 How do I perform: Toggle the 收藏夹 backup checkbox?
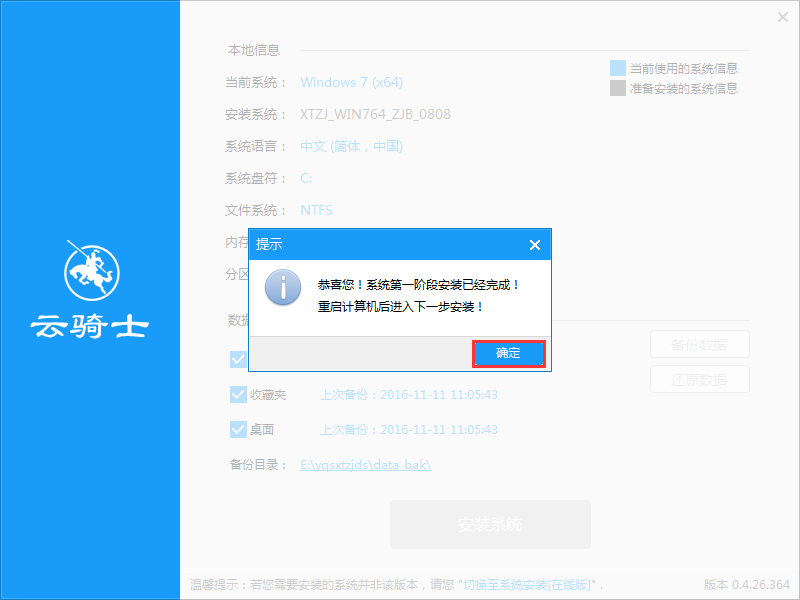coord(238,394)
